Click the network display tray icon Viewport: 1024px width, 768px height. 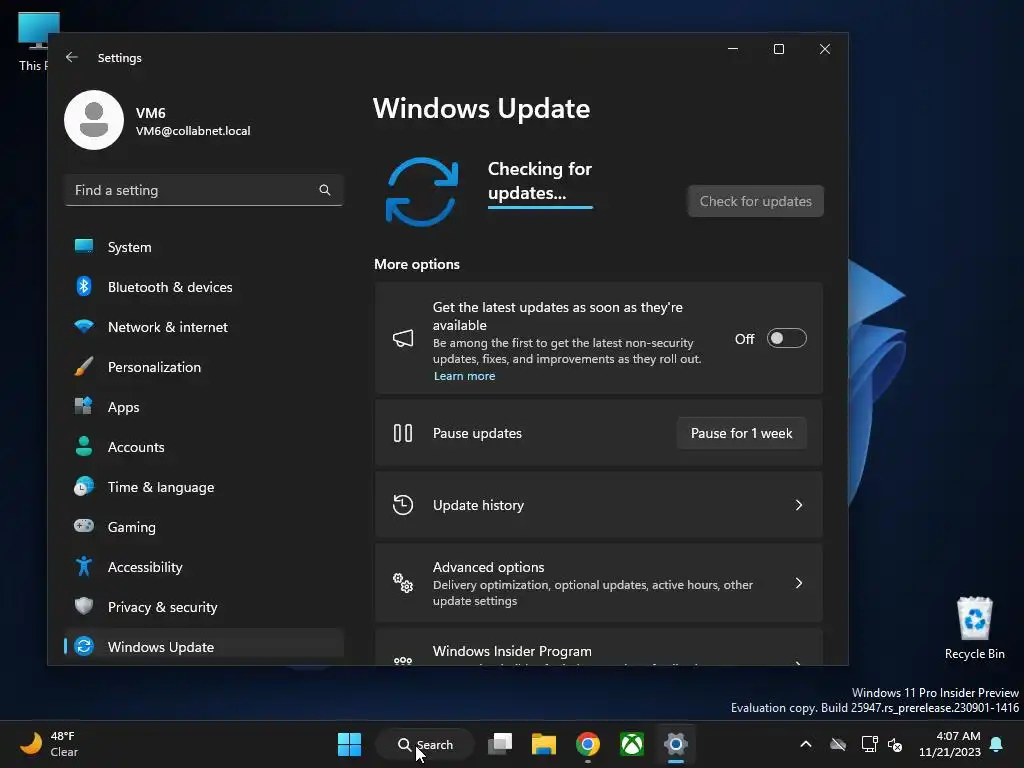tap(869, 744)
